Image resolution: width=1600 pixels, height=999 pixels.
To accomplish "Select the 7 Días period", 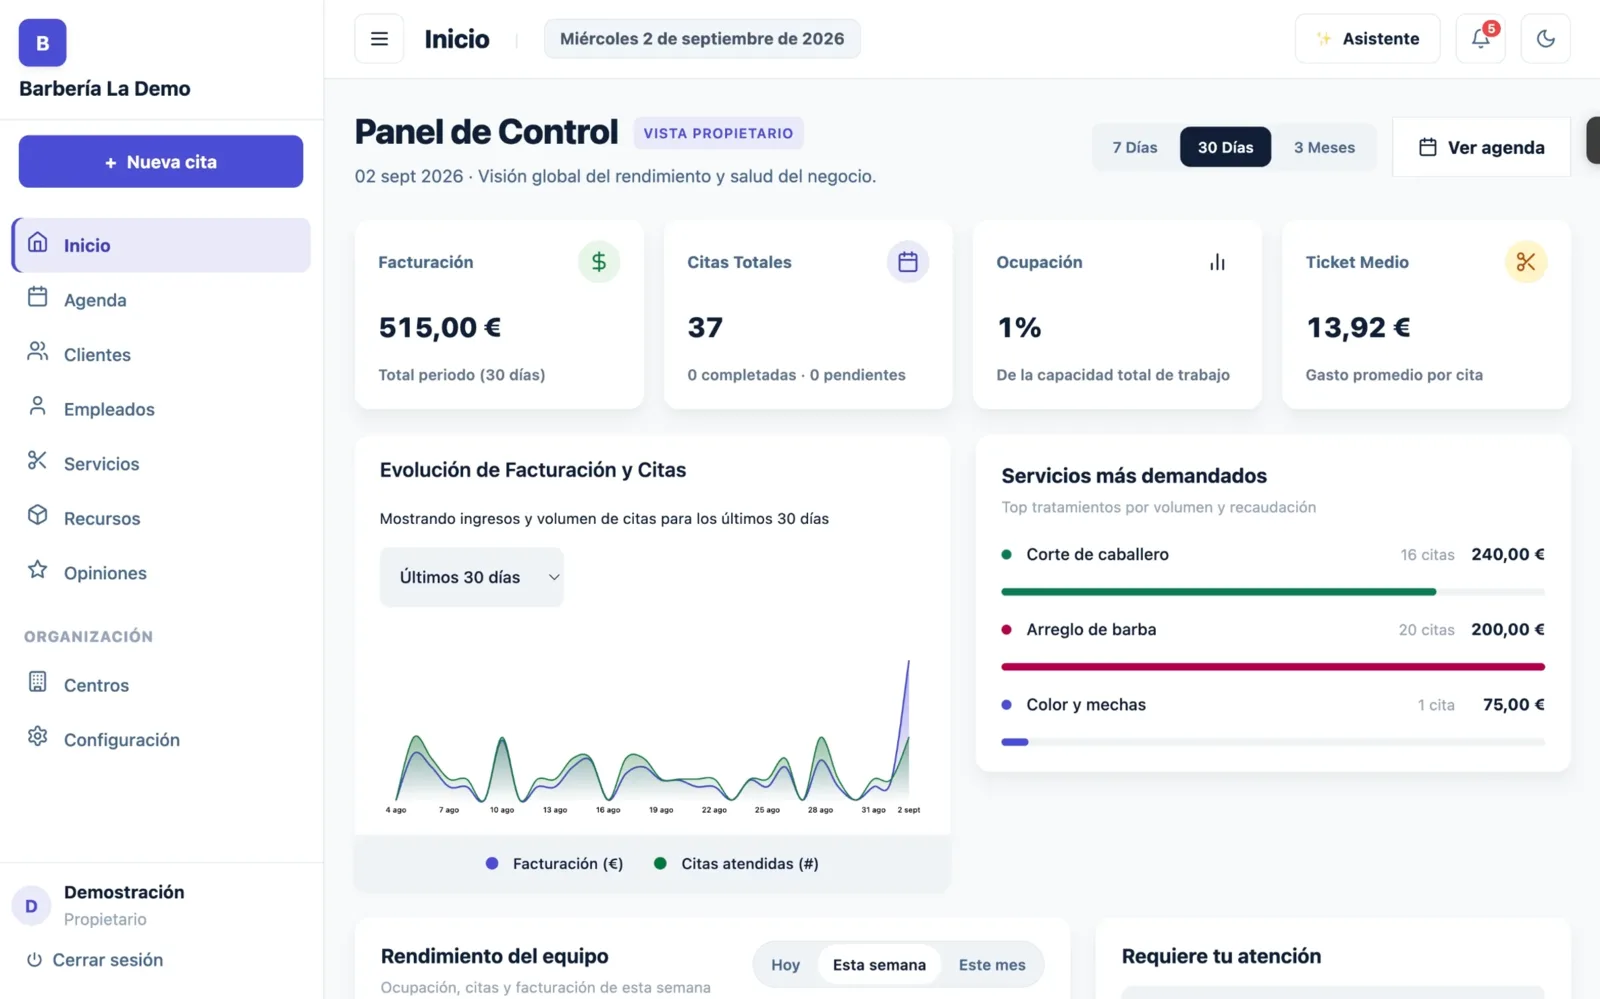I will point(1135,147).
